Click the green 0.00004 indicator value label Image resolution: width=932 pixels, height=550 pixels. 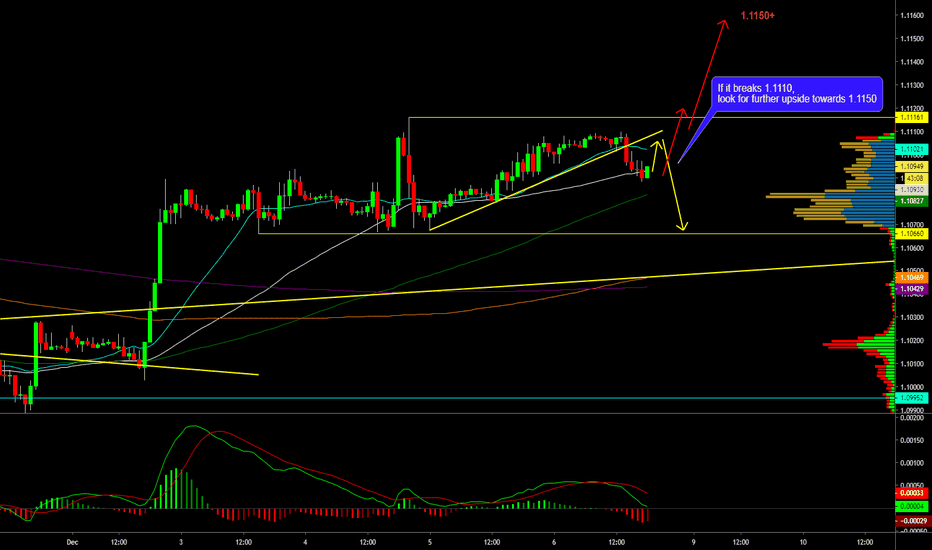911,507
